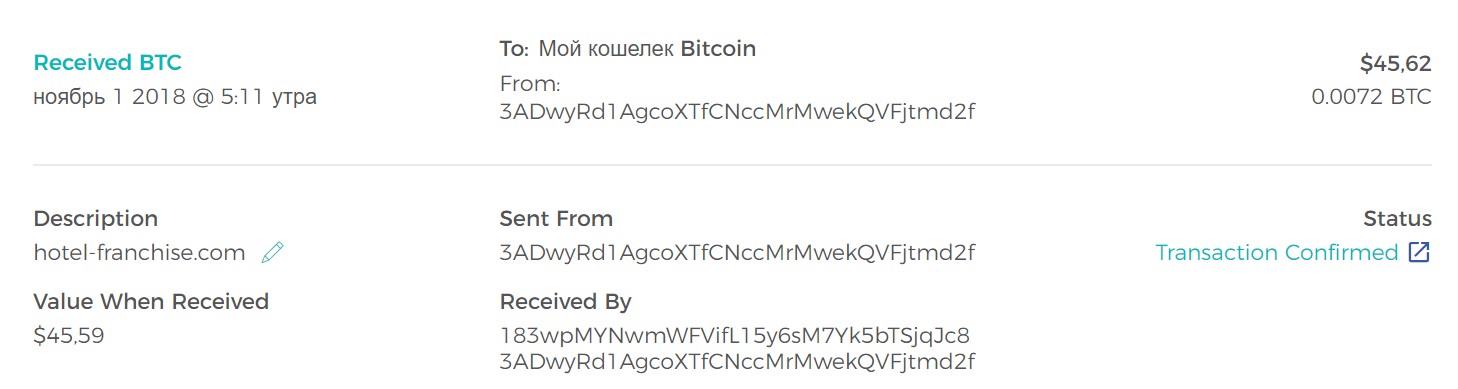Select the 0.0072 BTC amount
The image size is (1458, 389).
pyautogui.click(x=1371, y=97)
